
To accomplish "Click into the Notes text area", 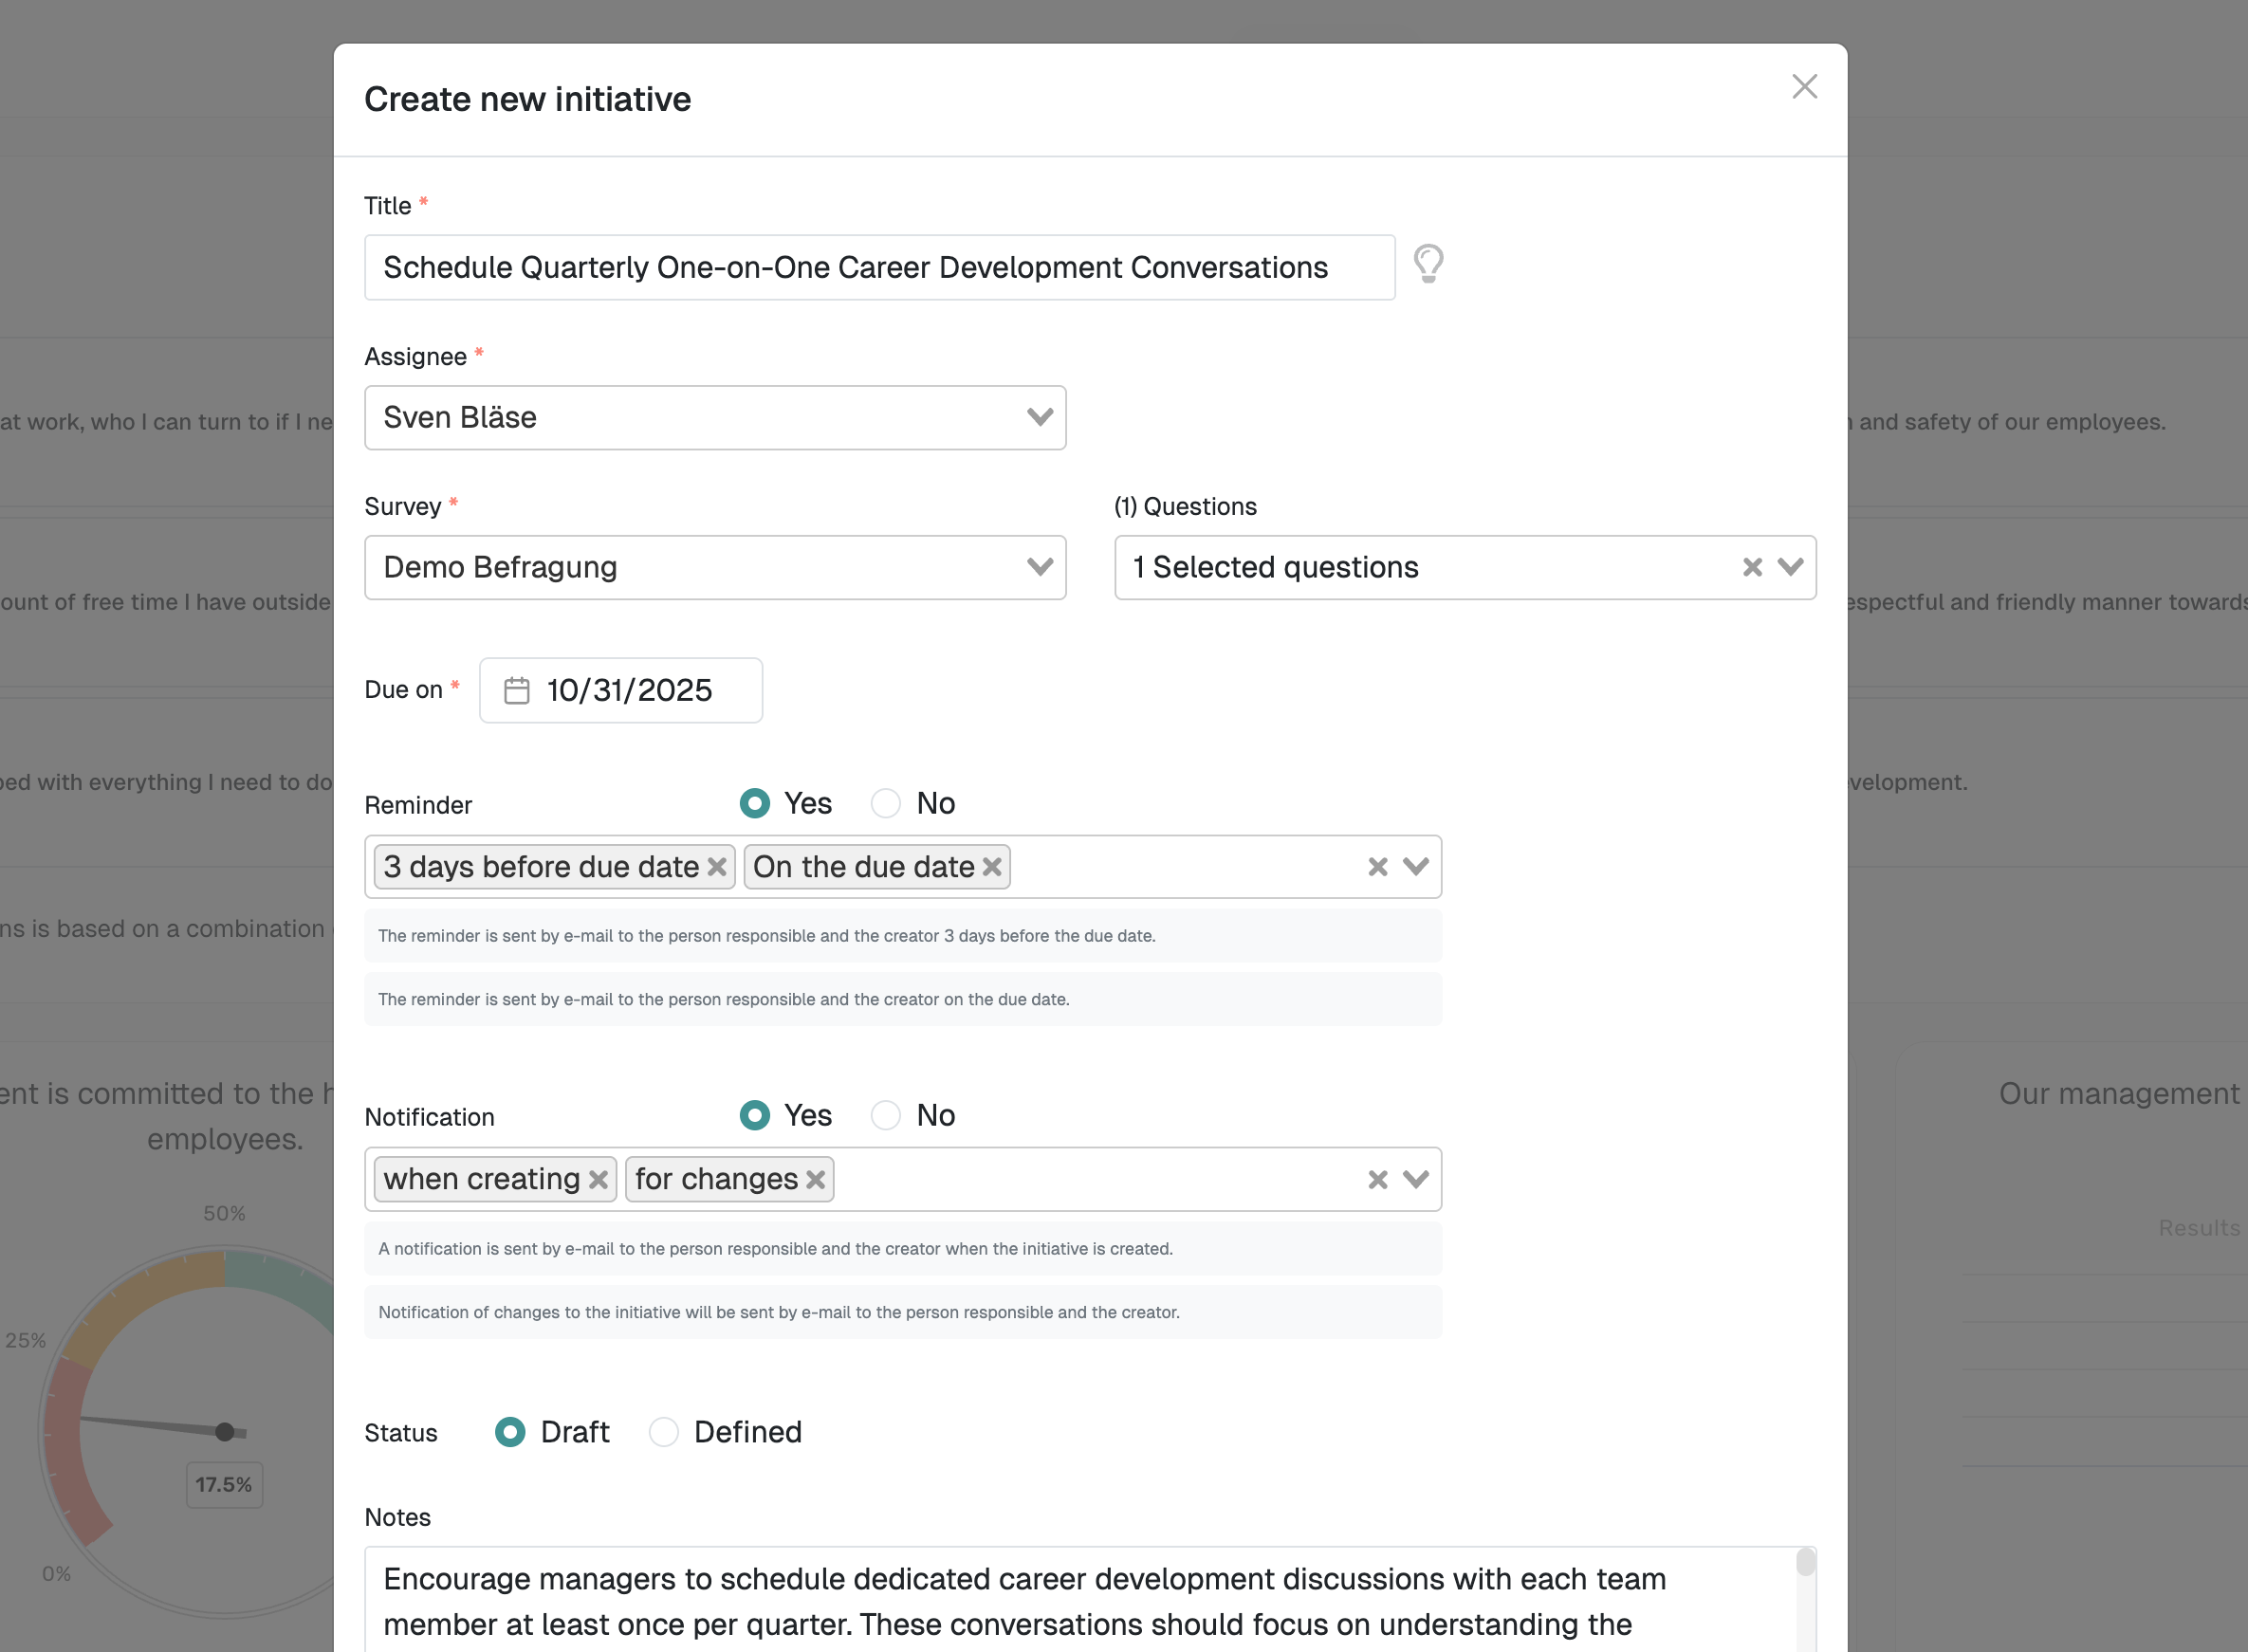I will click(1080, 1600).
